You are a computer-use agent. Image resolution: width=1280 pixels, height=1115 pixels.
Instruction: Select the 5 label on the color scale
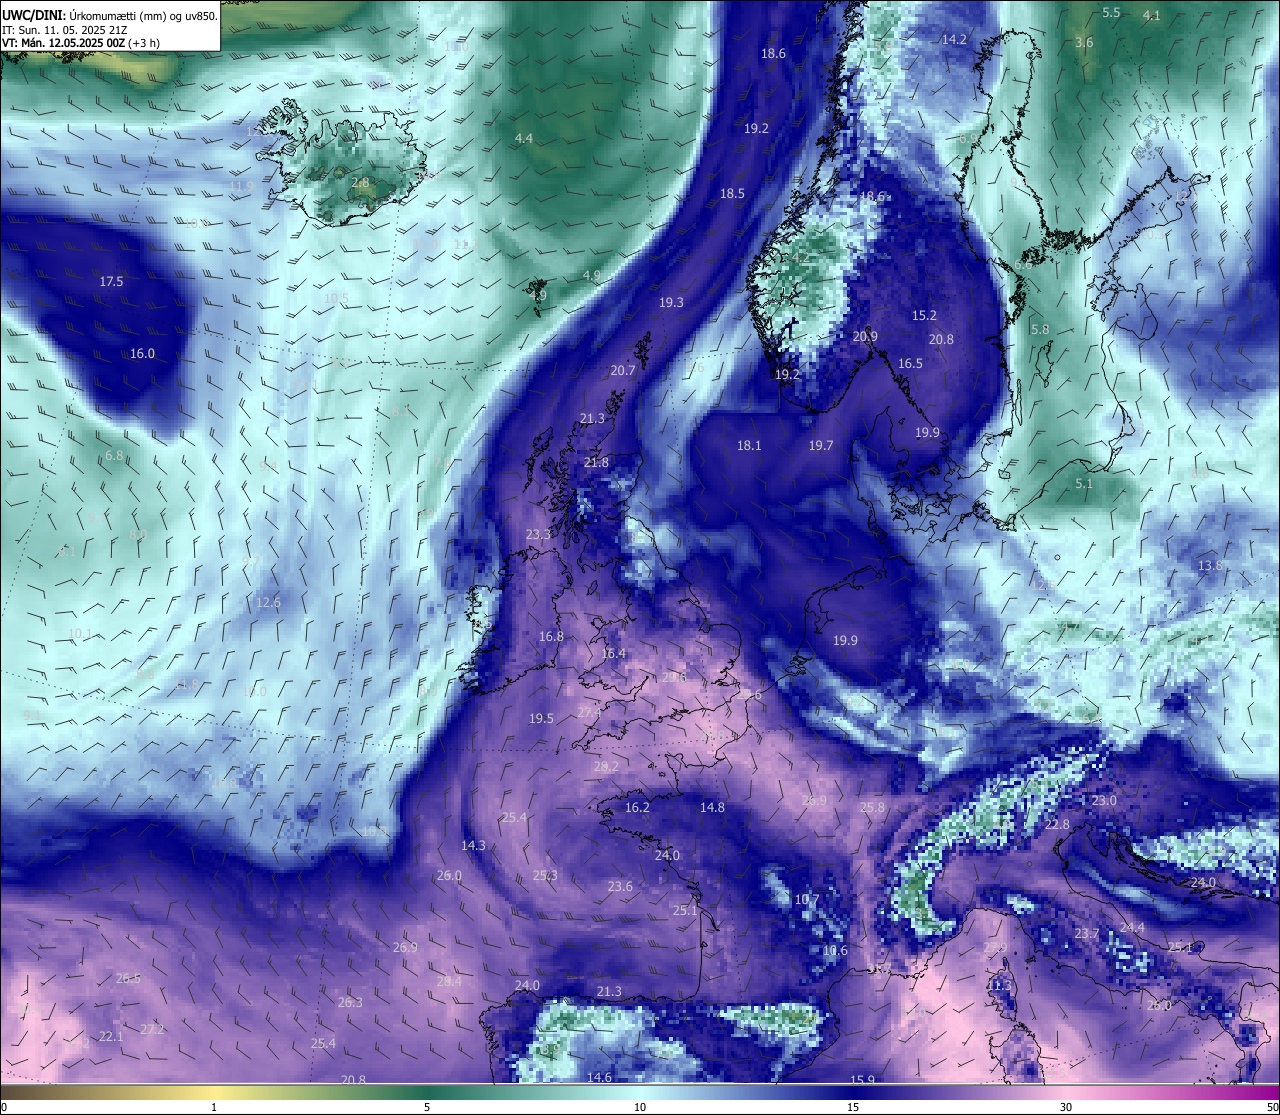[427, 1107]
